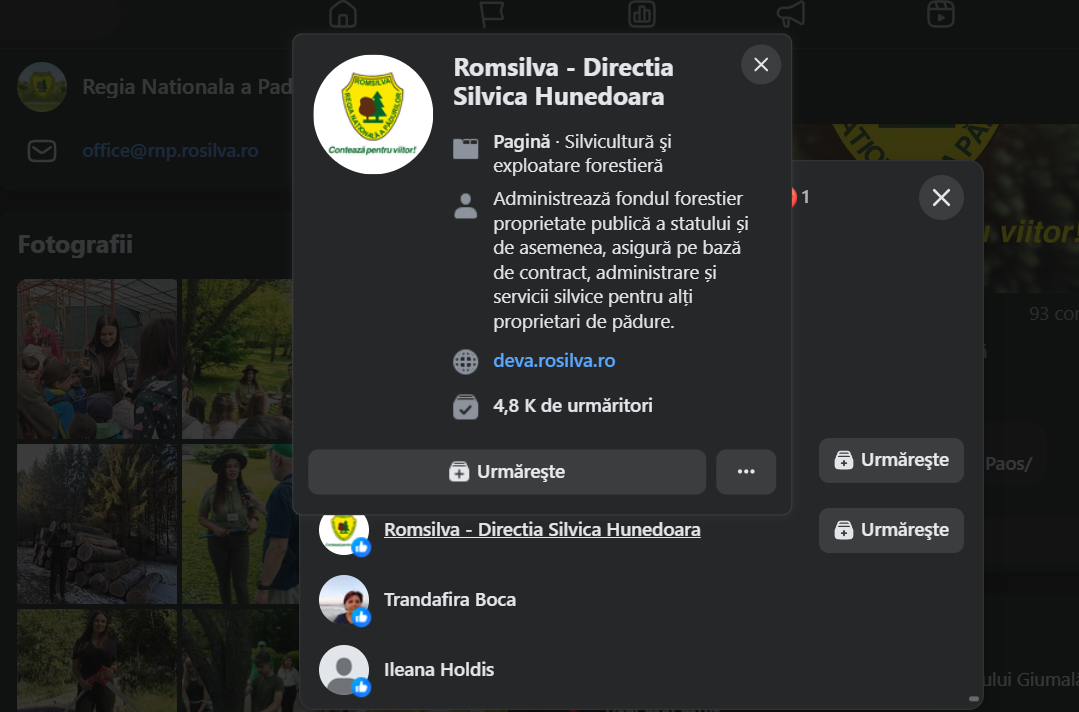Close the reactions list dialog
The width and height of the screenshot is (1079, 712).
tap(941, 198)
